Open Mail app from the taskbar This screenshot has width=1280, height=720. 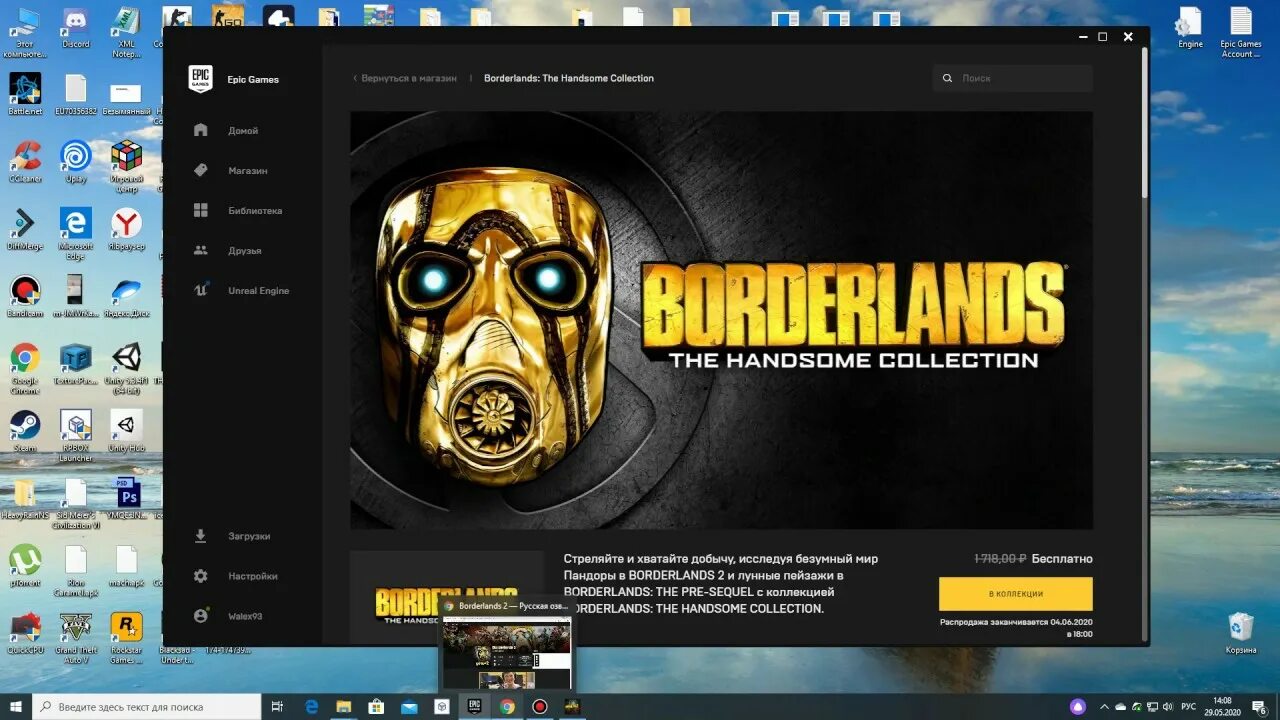click(x=409, y=707)
